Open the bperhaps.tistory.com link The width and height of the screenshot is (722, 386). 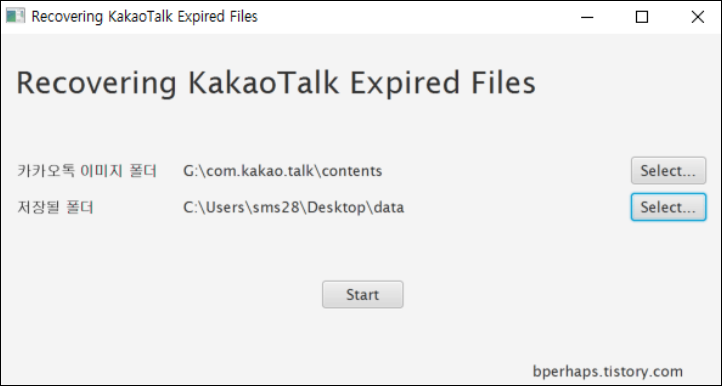(x=607, y=371)
